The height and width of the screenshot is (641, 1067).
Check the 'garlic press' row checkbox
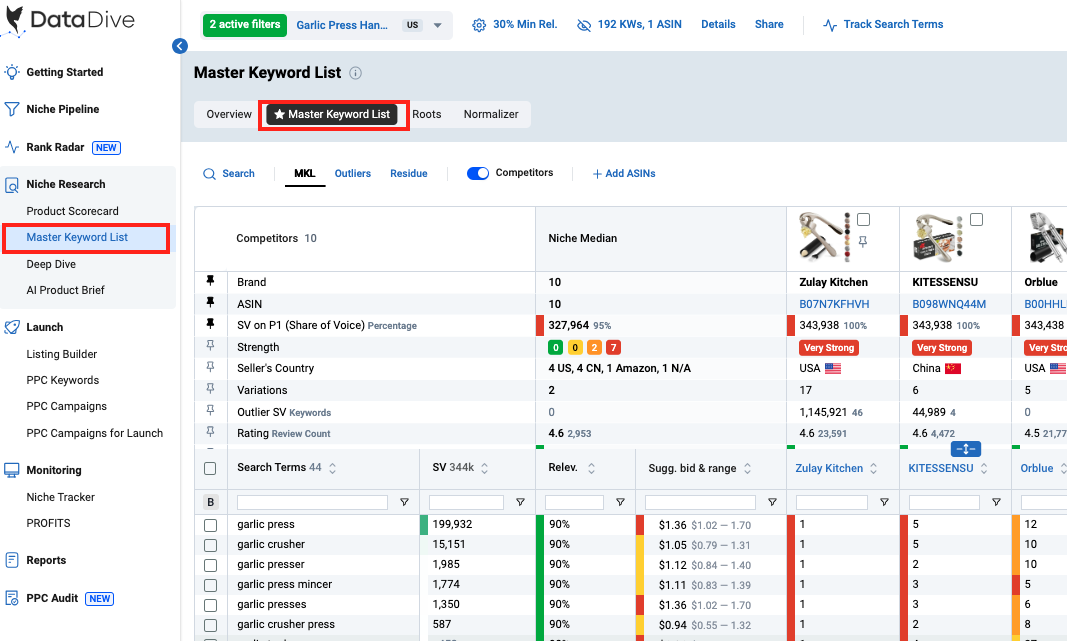(210, 525)
